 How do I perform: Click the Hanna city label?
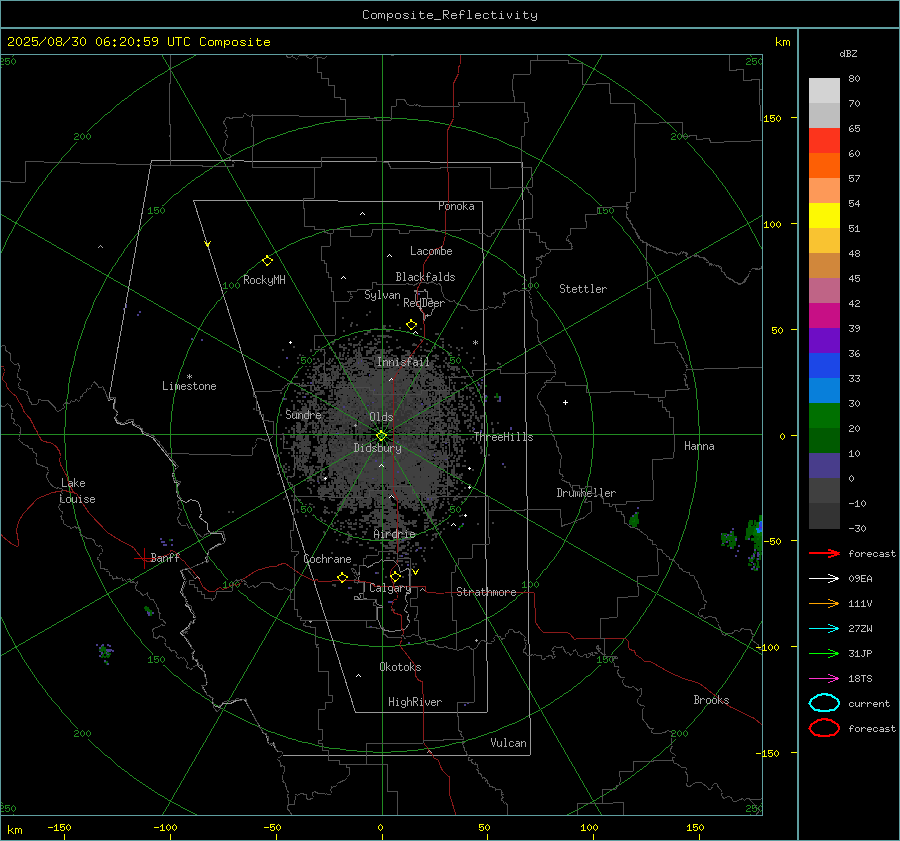(x=699, y=446)
